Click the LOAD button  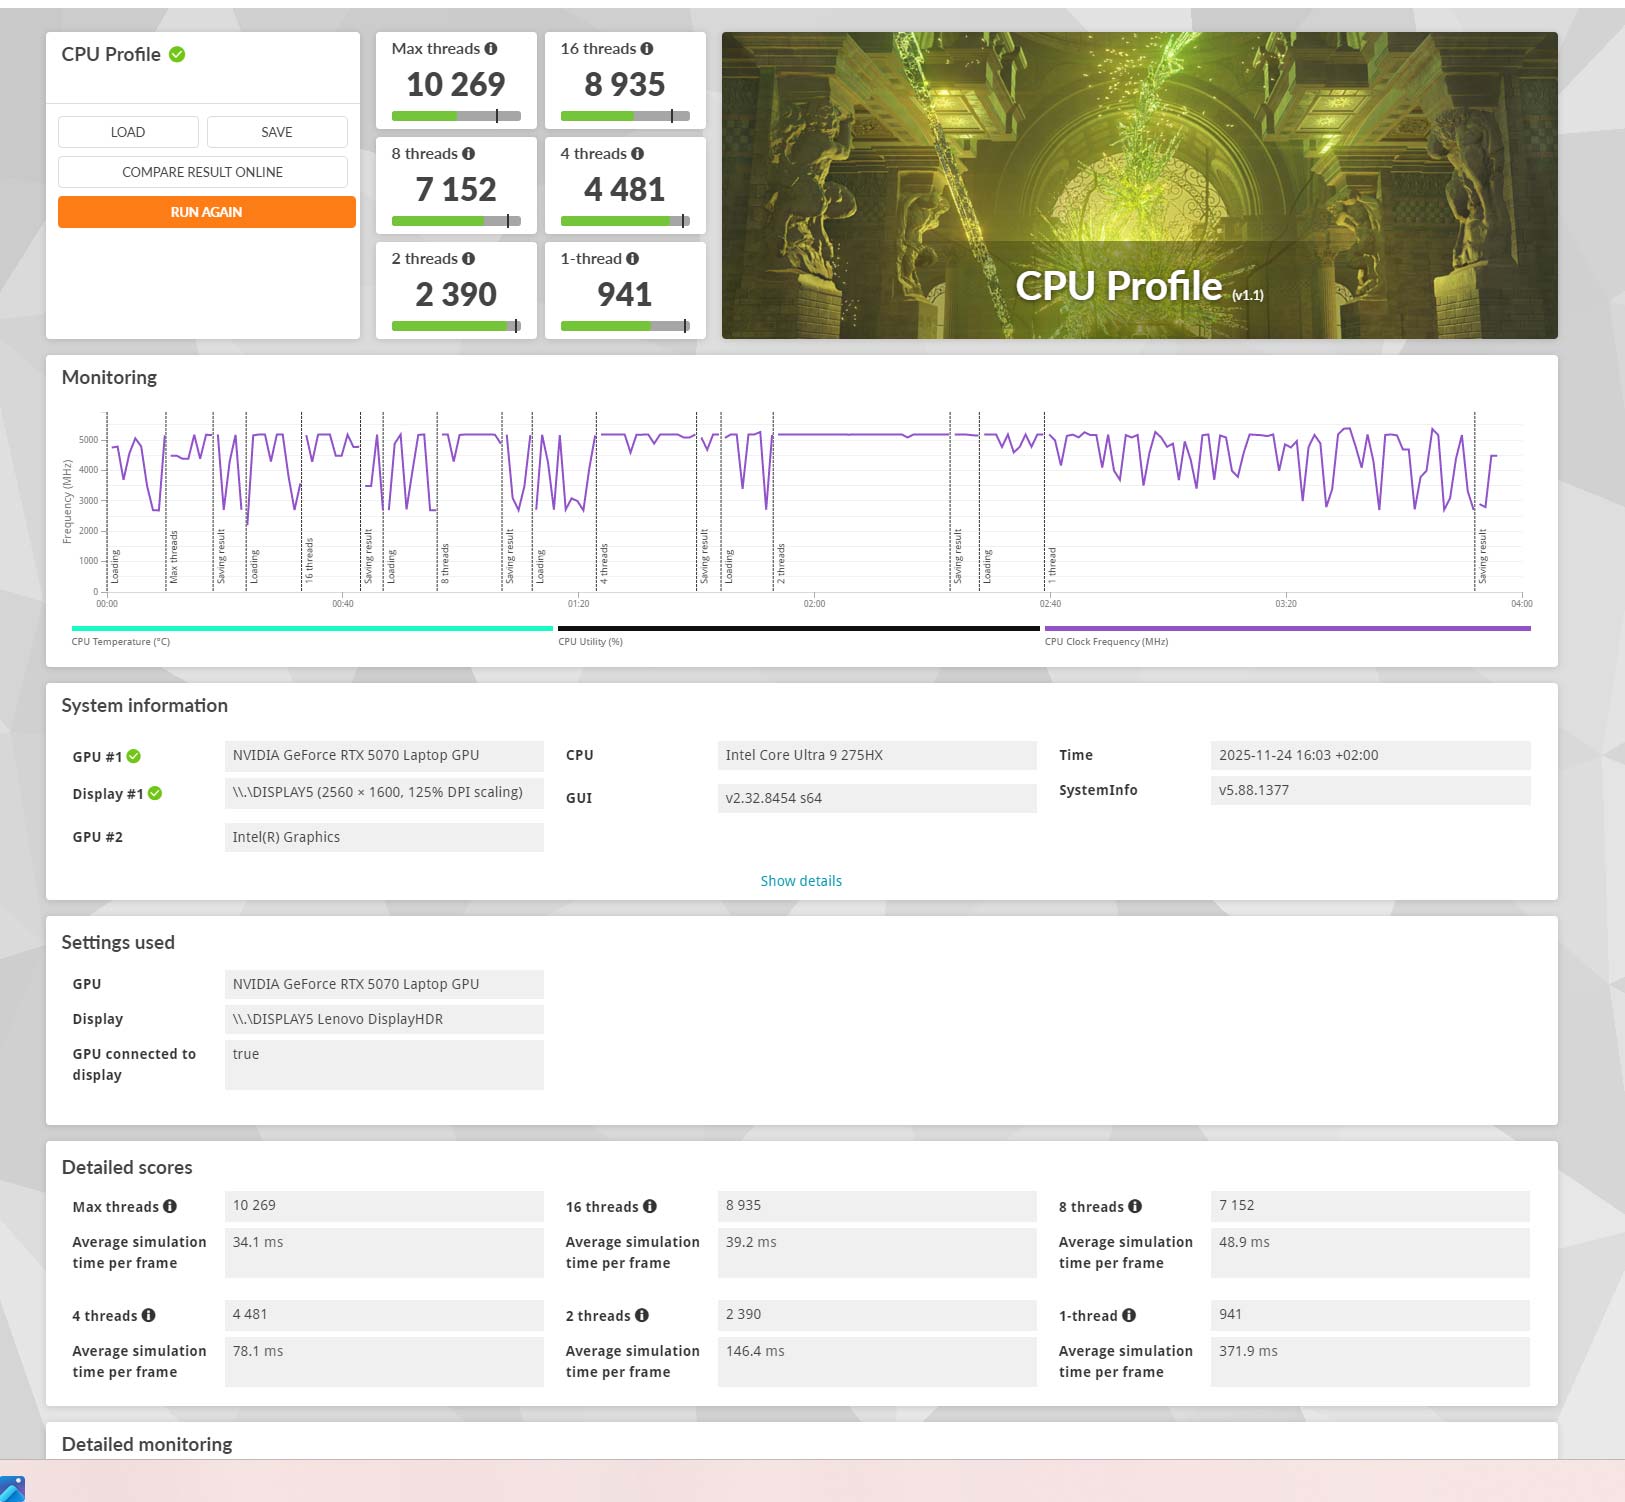pos(128,132)
